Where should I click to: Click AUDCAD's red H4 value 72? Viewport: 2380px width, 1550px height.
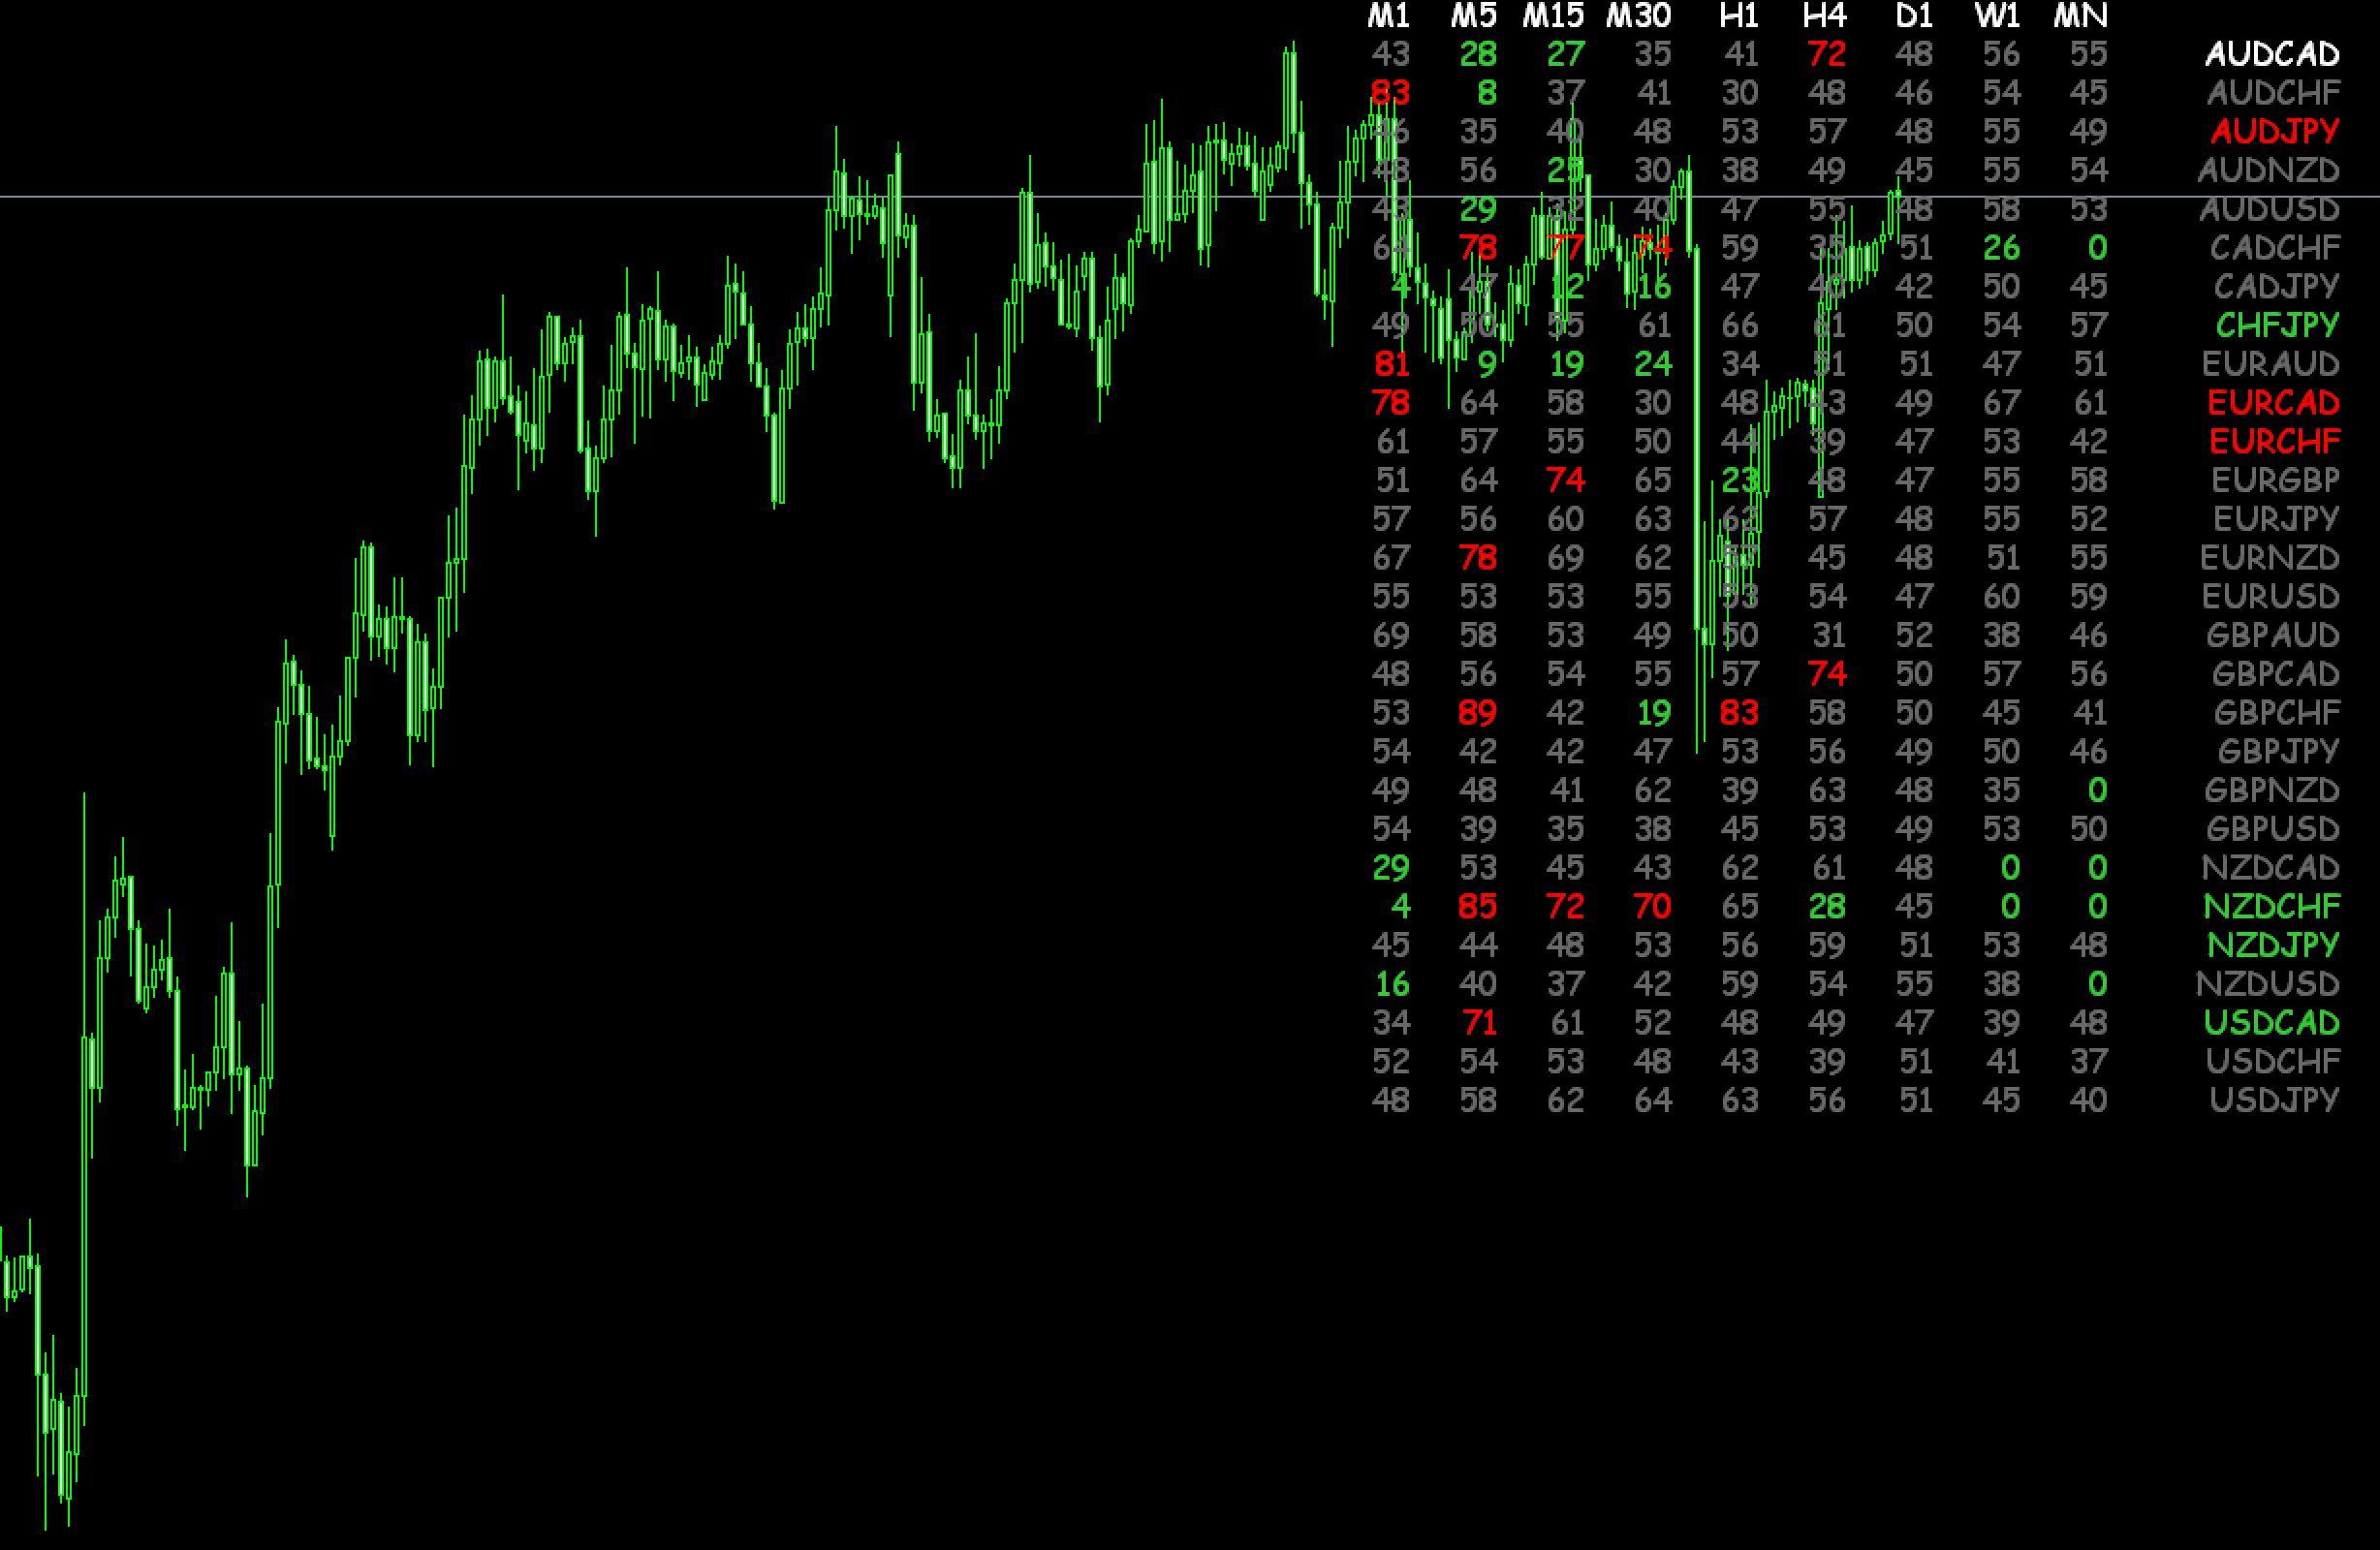point(1826,54)
